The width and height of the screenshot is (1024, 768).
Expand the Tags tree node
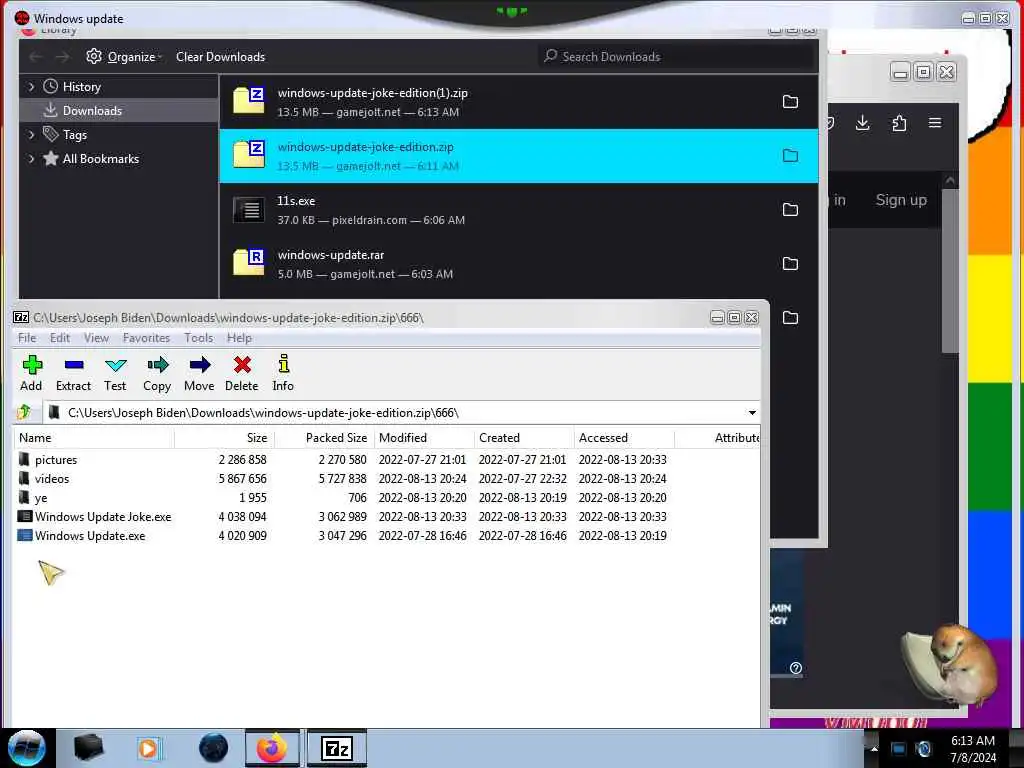31,135
